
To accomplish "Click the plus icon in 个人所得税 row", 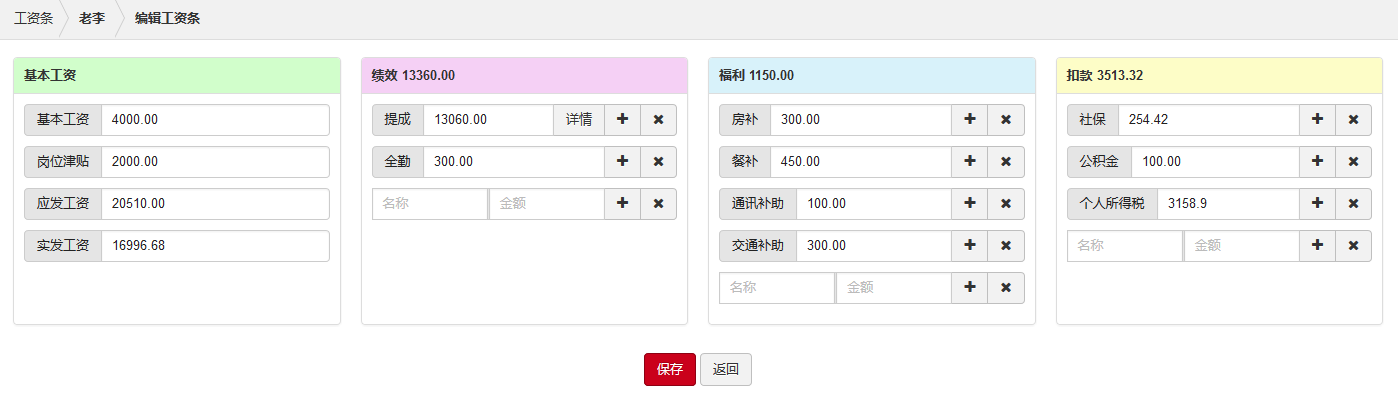I will pyautogui.click(x=1317, y=204).
